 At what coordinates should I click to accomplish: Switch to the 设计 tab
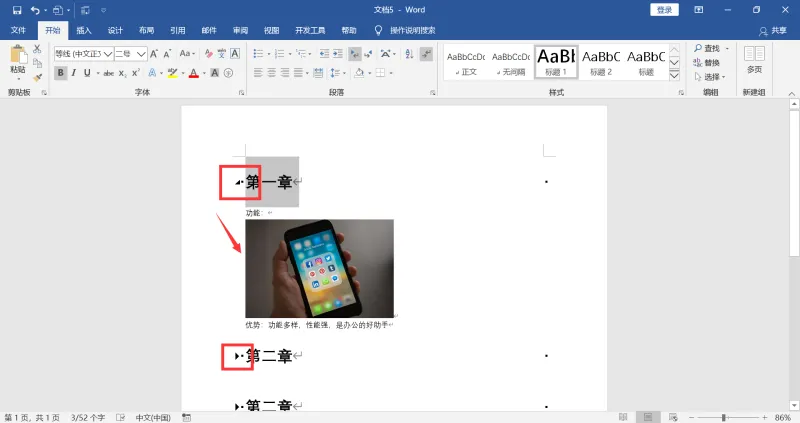point(115,31)
